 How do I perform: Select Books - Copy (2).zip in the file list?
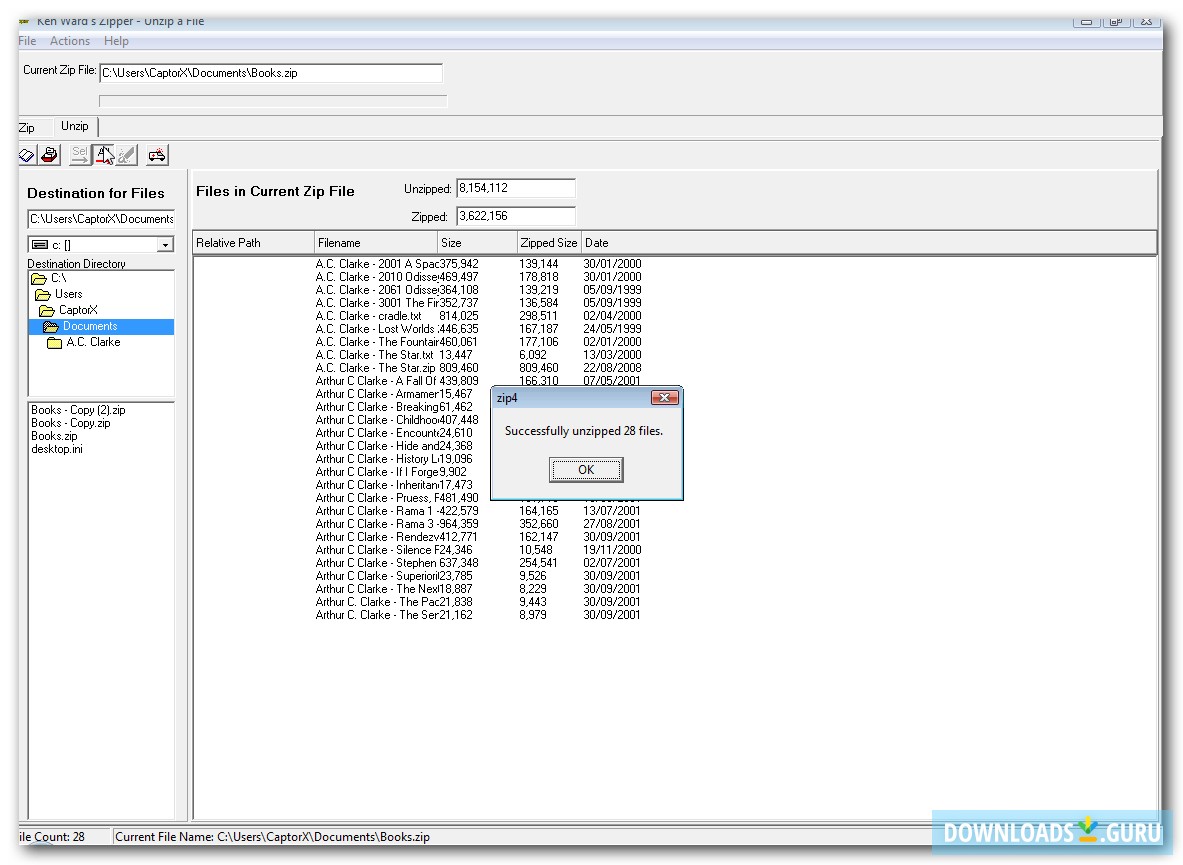(x=78, y=410)
